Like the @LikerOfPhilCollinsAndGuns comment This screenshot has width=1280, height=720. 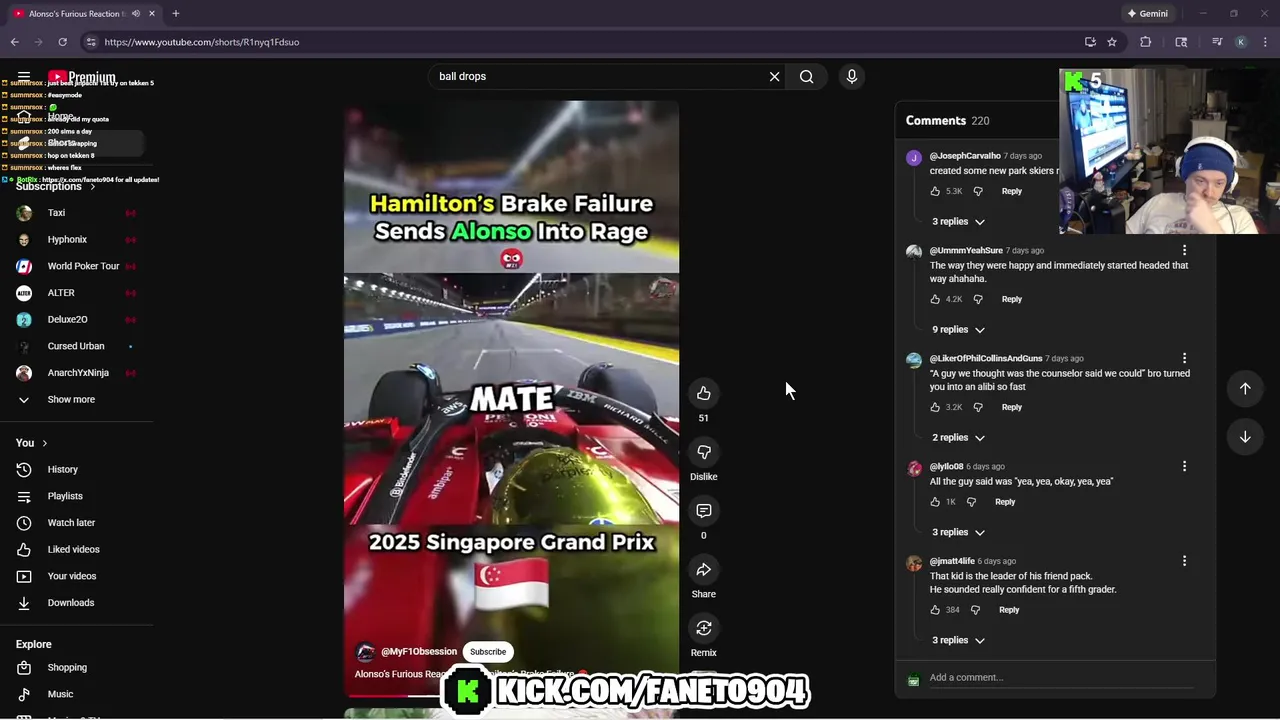[x=935, y=407]
